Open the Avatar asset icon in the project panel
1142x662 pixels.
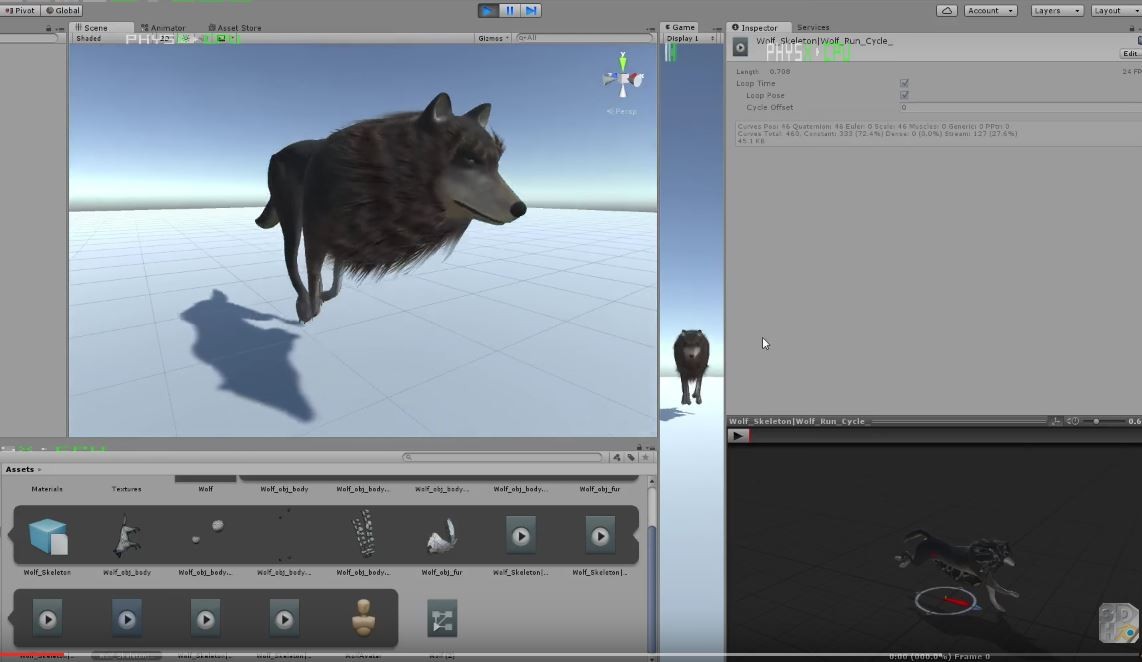[x=364, y=617]
